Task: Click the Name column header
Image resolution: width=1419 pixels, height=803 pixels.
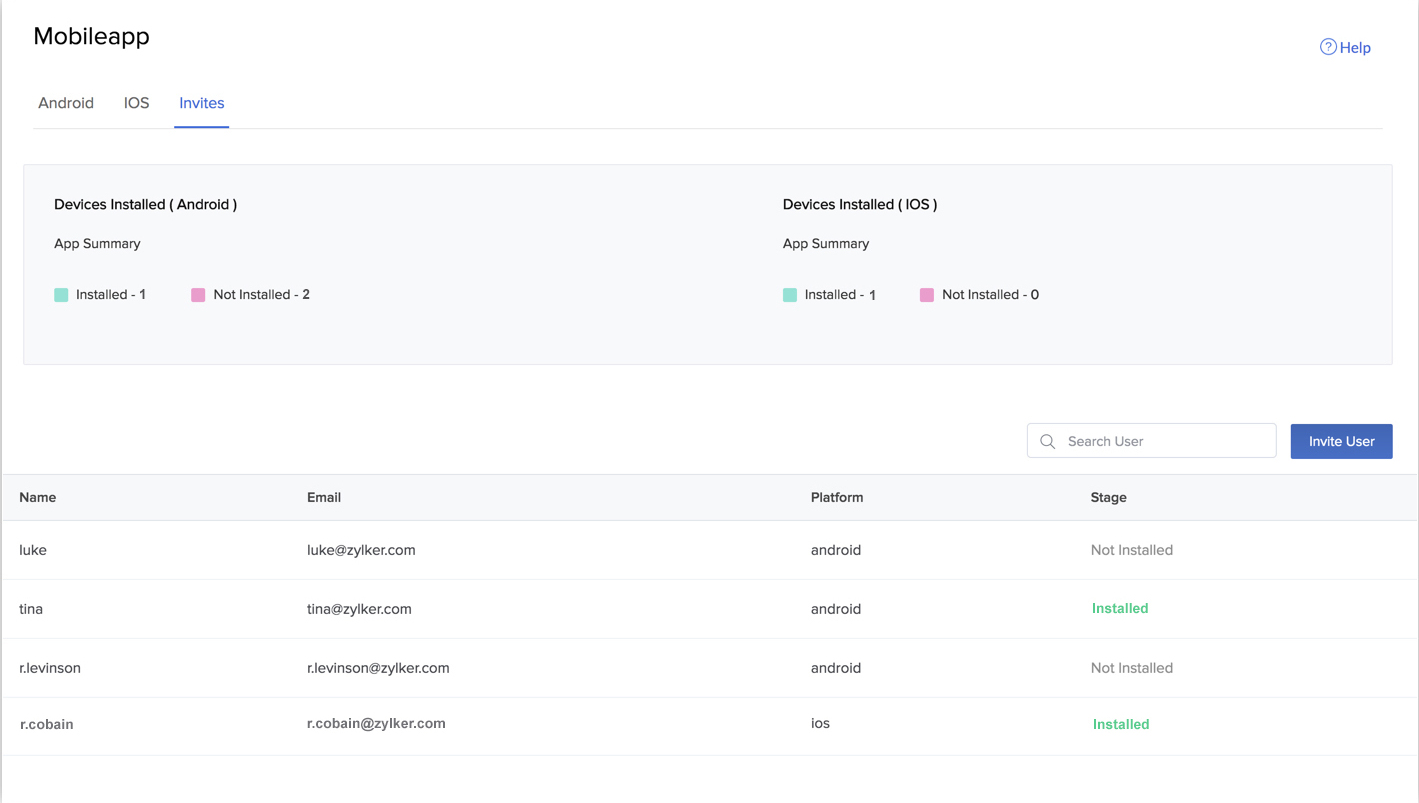Action: pos(38,497)
